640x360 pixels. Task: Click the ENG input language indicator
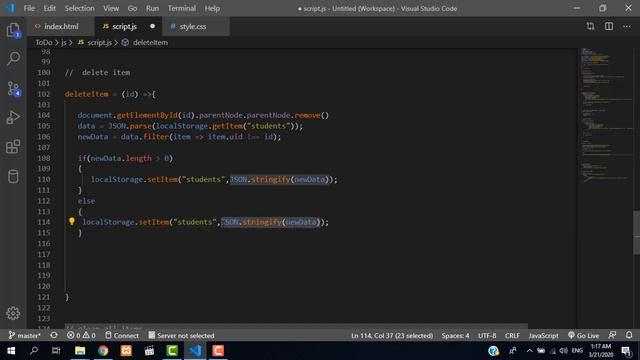pyautogui.click(x=577, y=351)
